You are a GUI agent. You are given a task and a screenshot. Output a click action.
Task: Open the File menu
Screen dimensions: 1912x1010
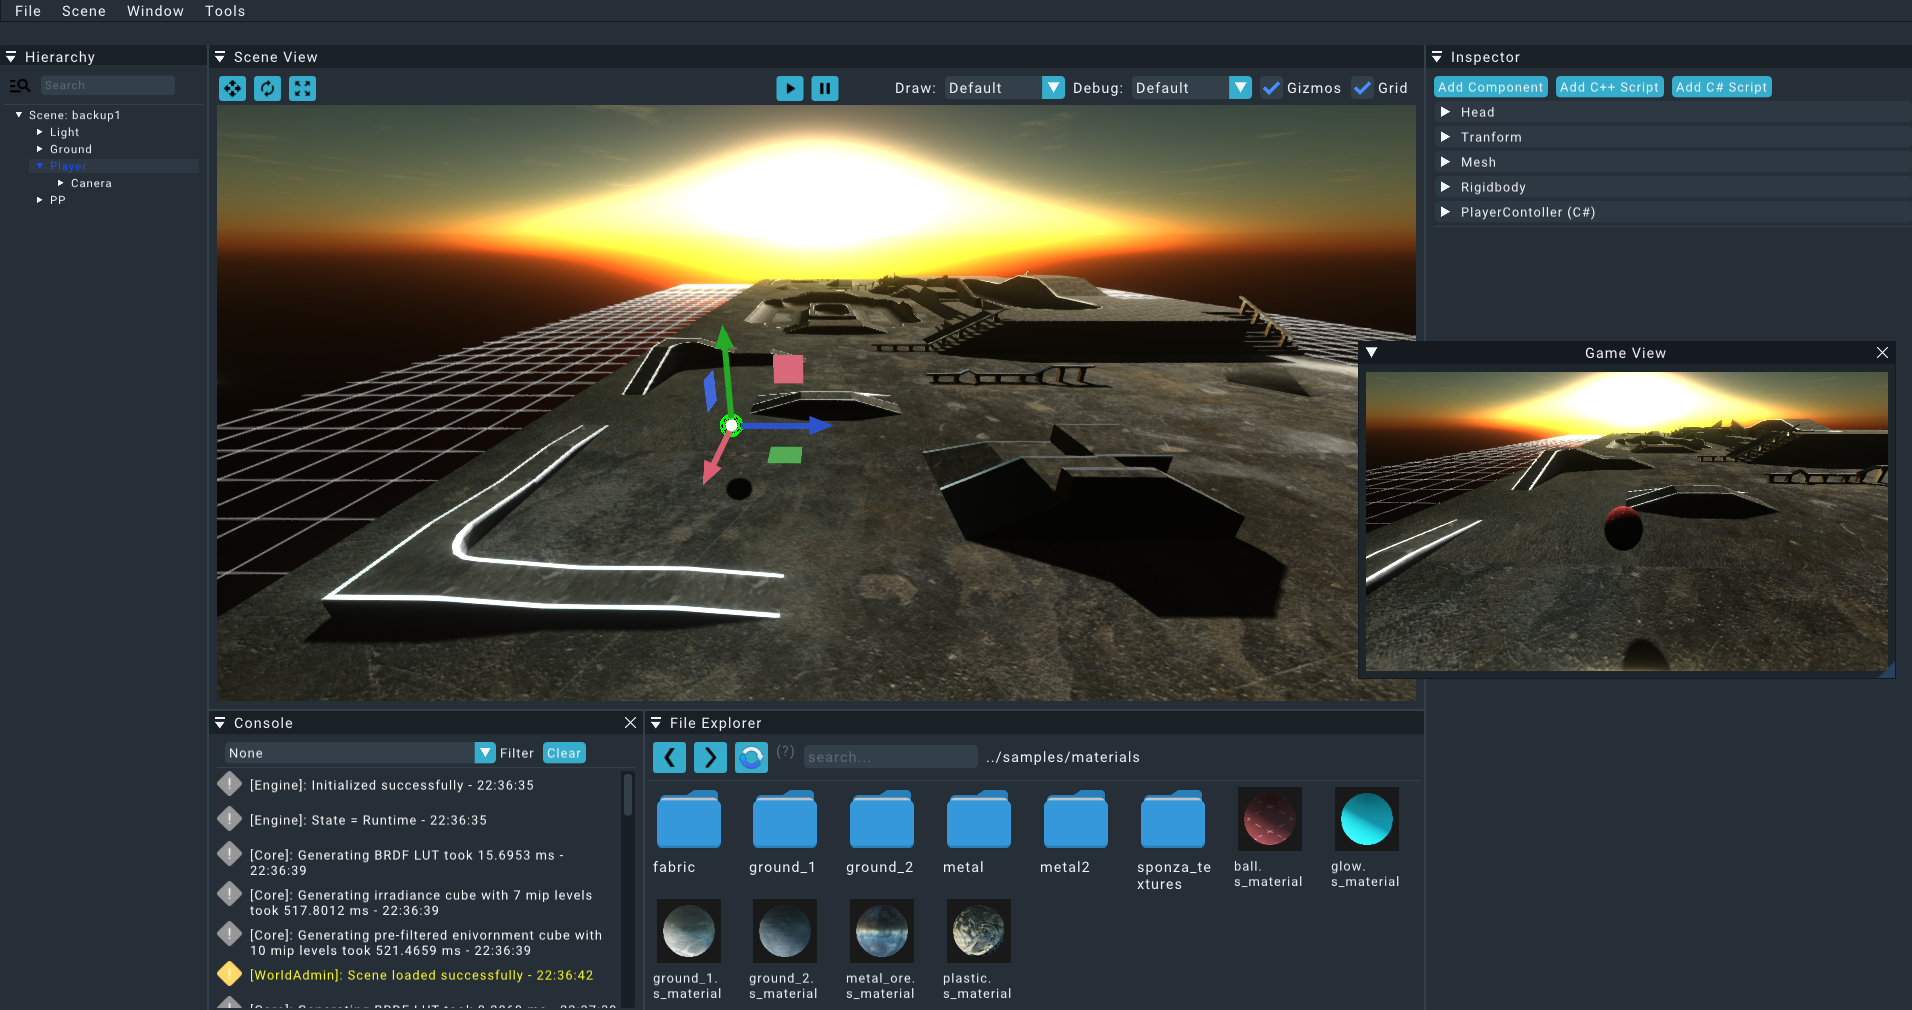point(28,11)
